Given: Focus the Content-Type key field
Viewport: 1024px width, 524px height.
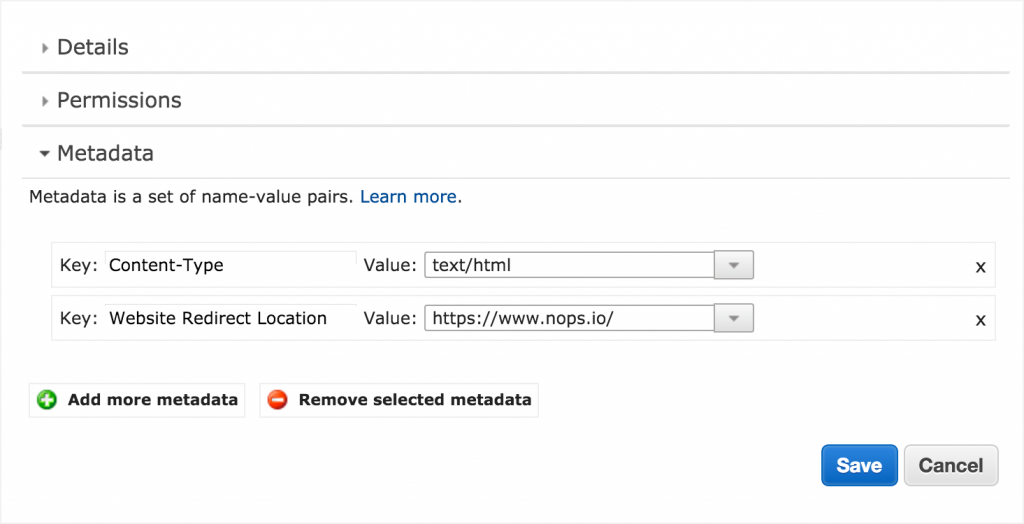Looking at the screenshot, I should click(231, 265).
